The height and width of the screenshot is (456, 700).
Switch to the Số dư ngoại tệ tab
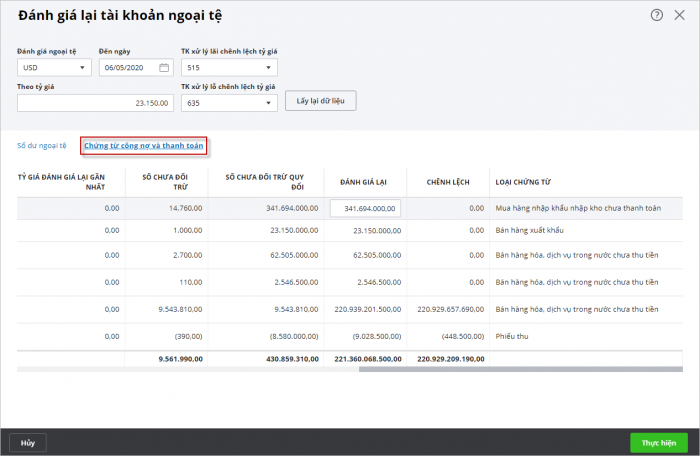[x=42, y=146]
